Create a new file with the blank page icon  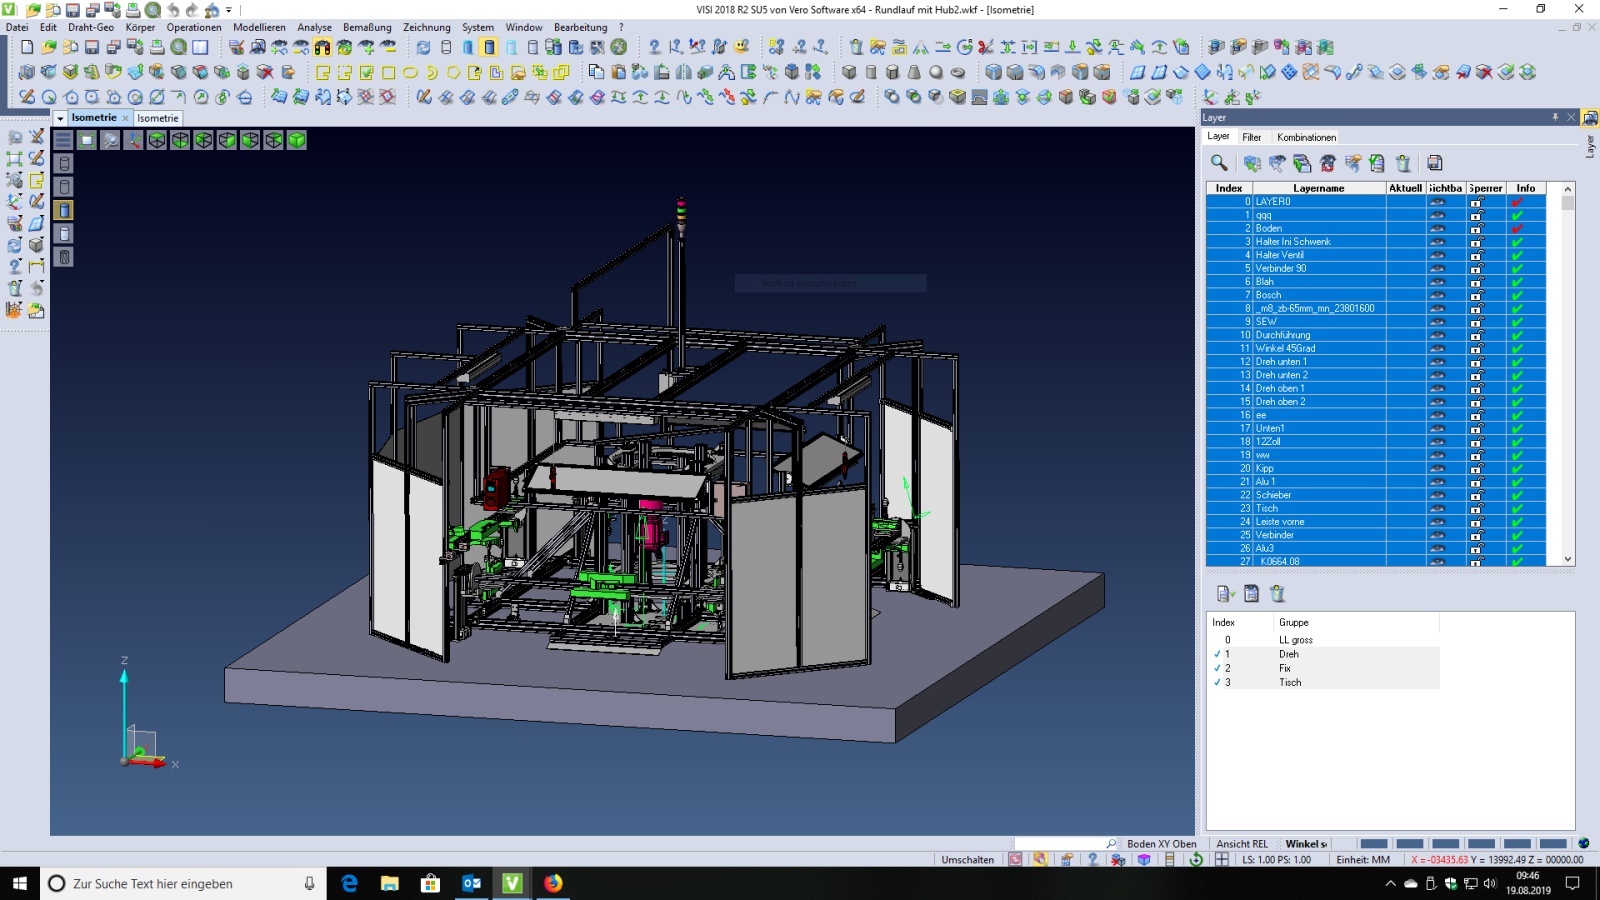(27, 47)
